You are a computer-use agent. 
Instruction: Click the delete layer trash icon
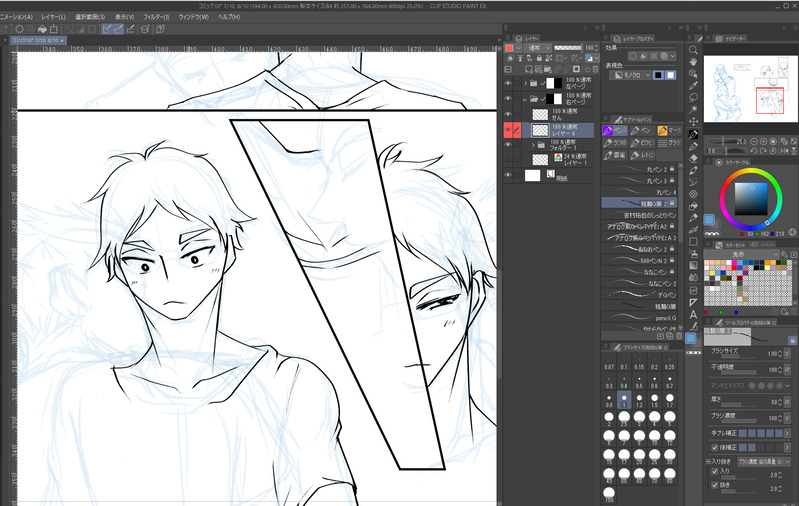pyautogui.click(x=595, y=69)
